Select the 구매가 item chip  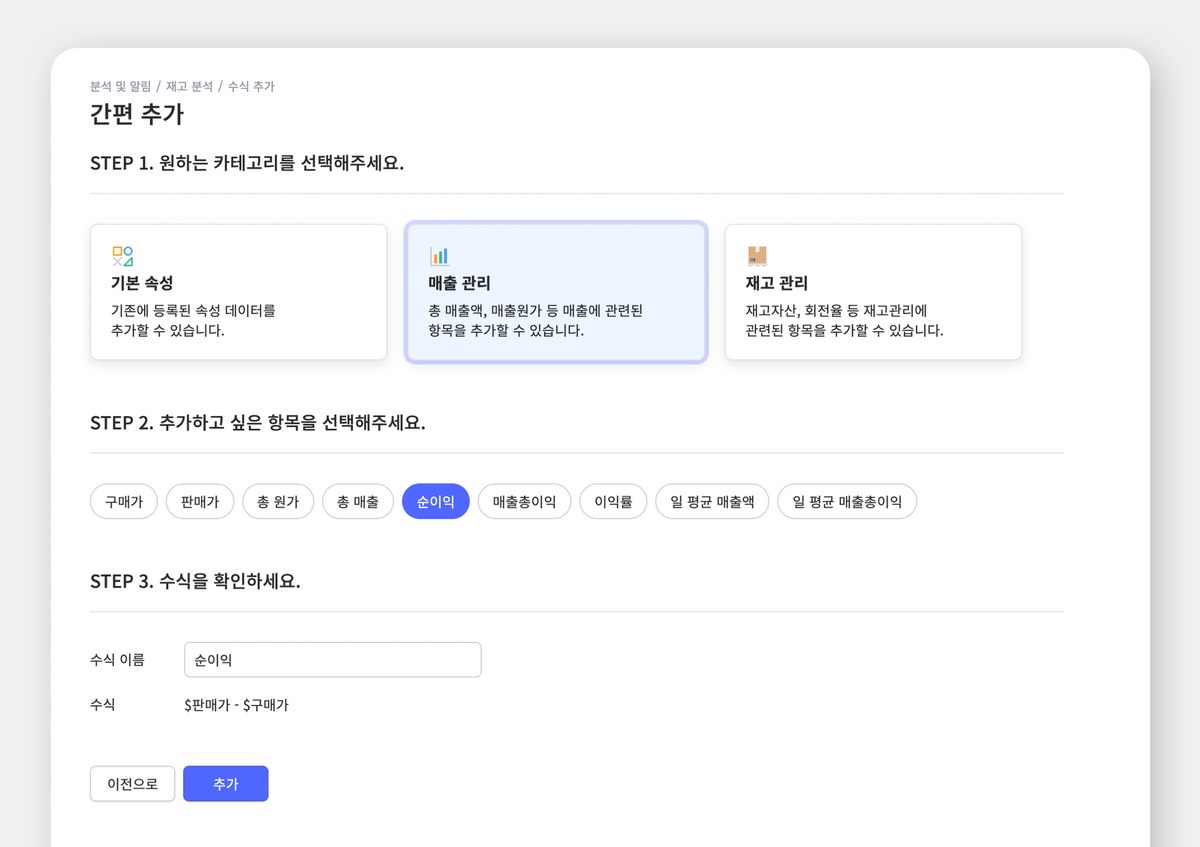123,501
